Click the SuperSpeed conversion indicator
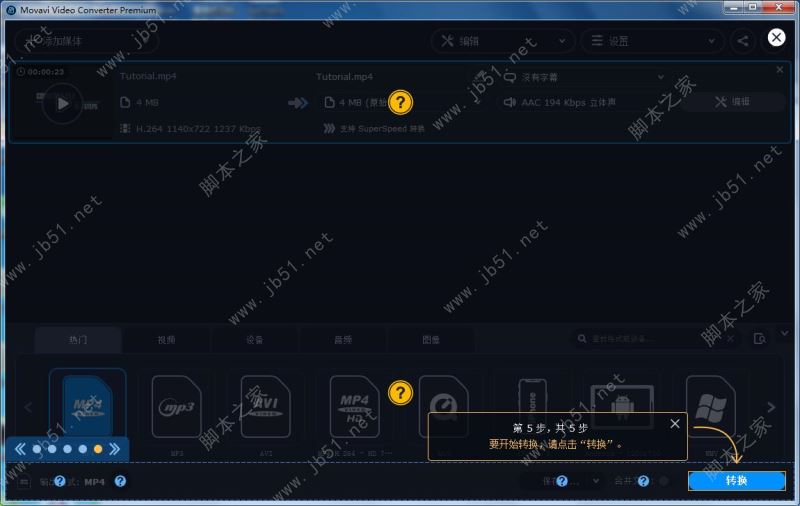800x506 pixels. [x=374, y=129]
